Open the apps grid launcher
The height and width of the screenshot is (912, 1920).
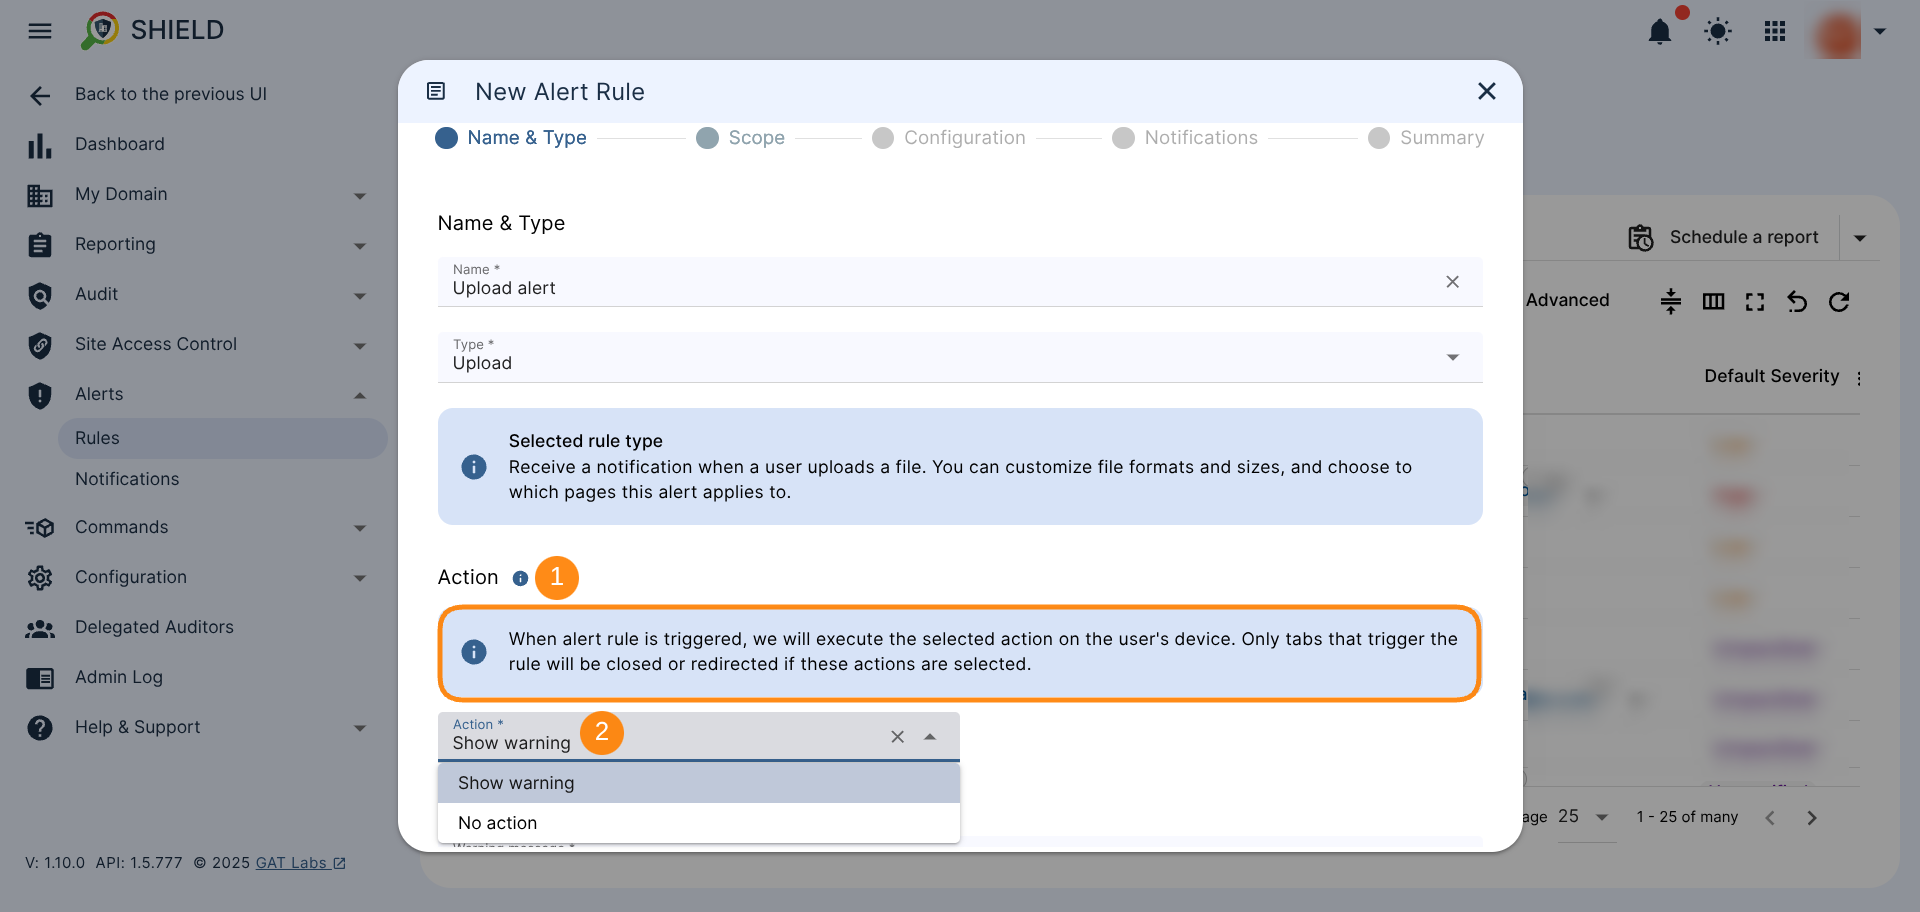click(1775, 32)
